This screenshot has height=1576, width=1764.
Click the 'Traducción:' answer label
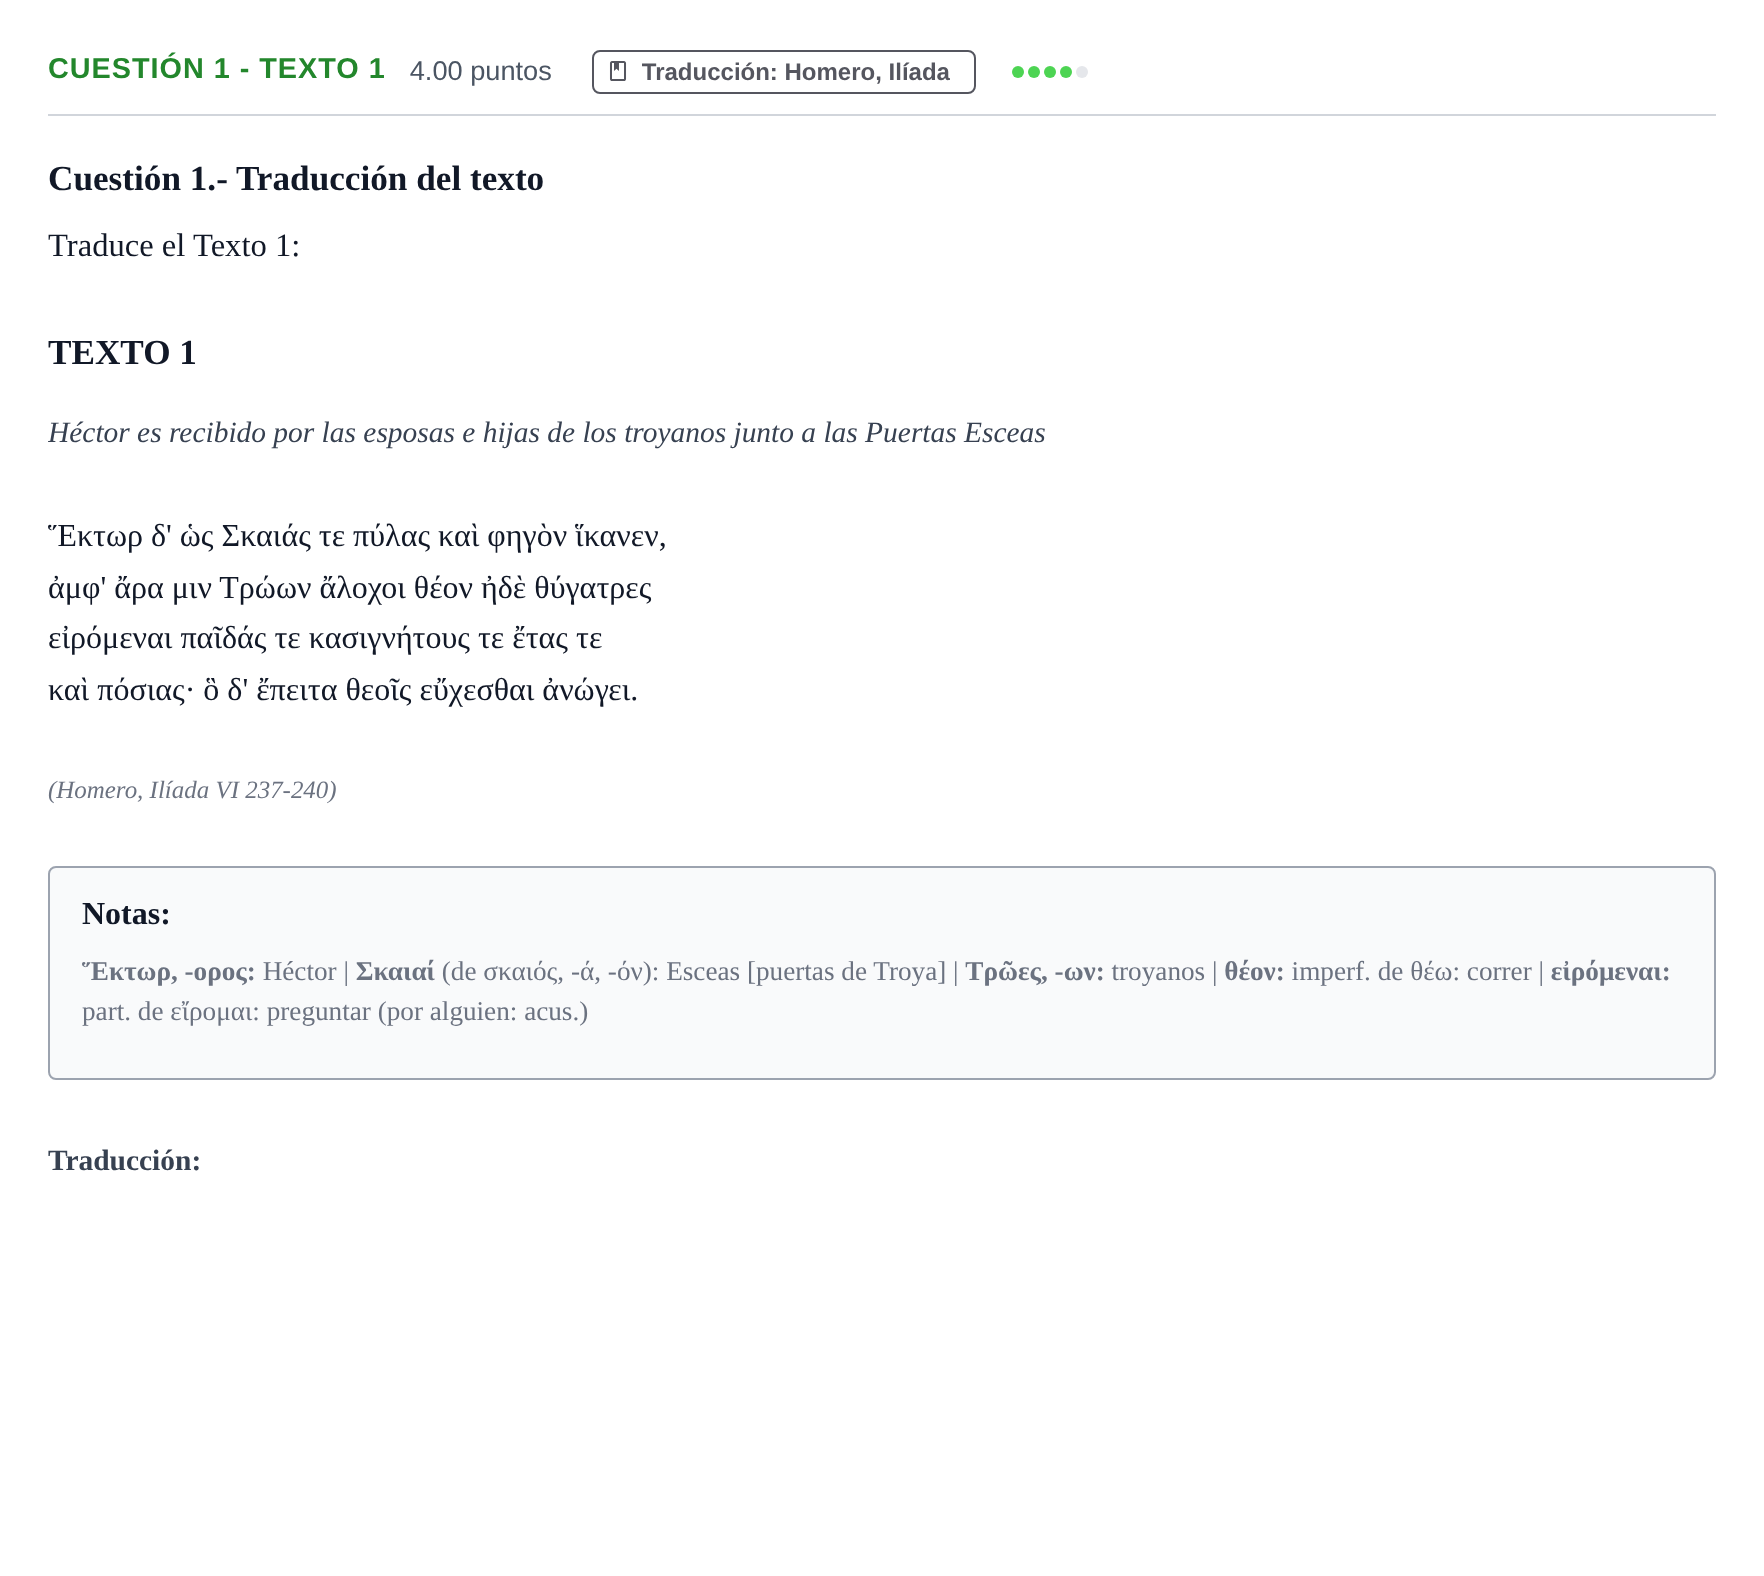click(x=124, y=1161)
